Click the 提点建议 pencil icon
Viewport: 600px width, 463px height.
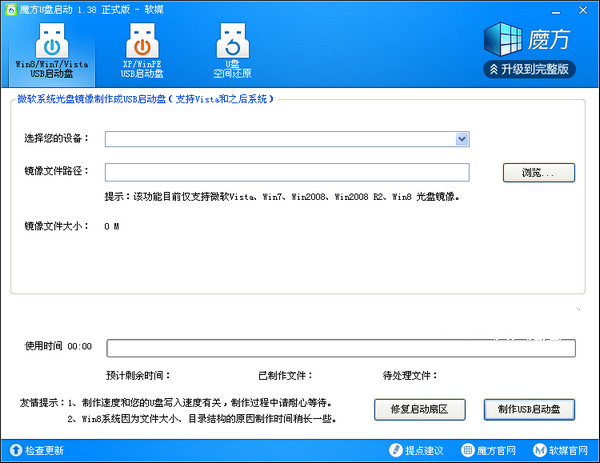coord(396,450)
